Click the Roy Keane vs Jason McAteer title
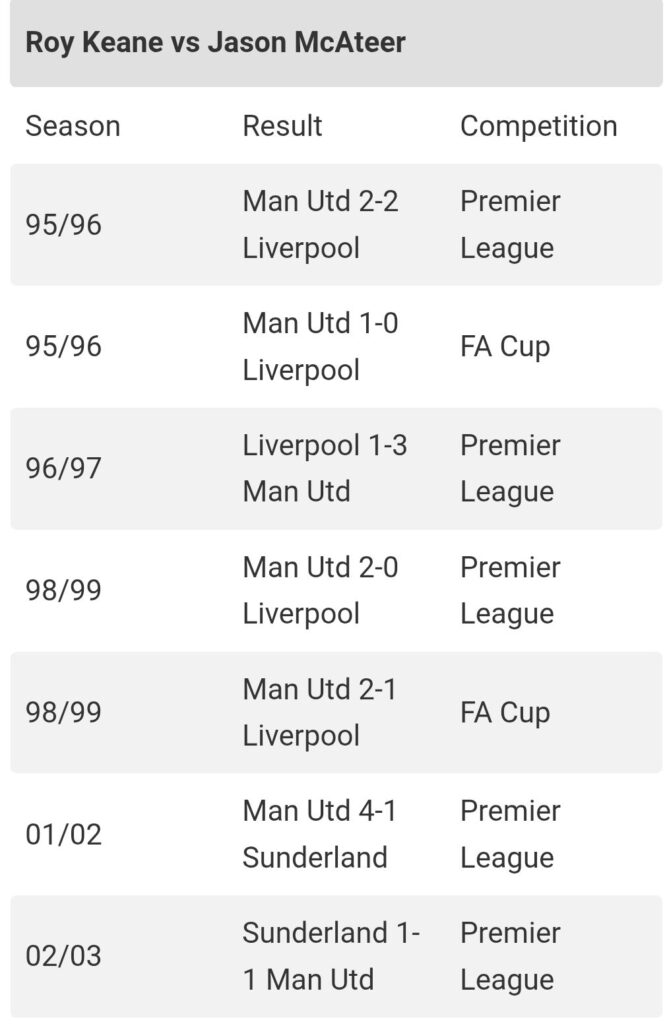This screenshot has height=1024, width=667. pyautogui.click(x=215, y=43)
